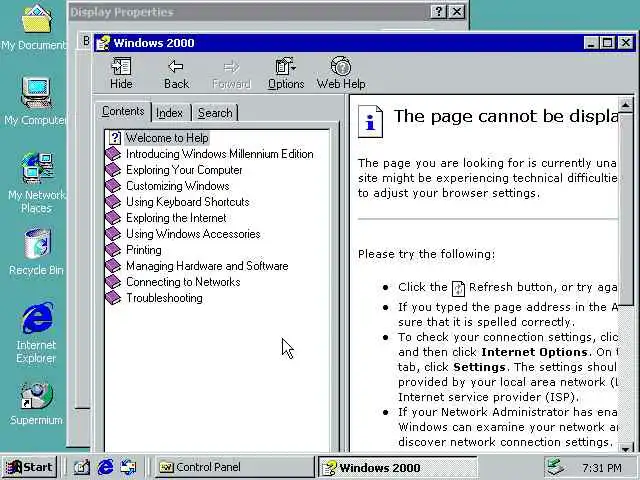Switch to the Contents tab
This screenshot has height=480, width=640.
coord(123,111)
